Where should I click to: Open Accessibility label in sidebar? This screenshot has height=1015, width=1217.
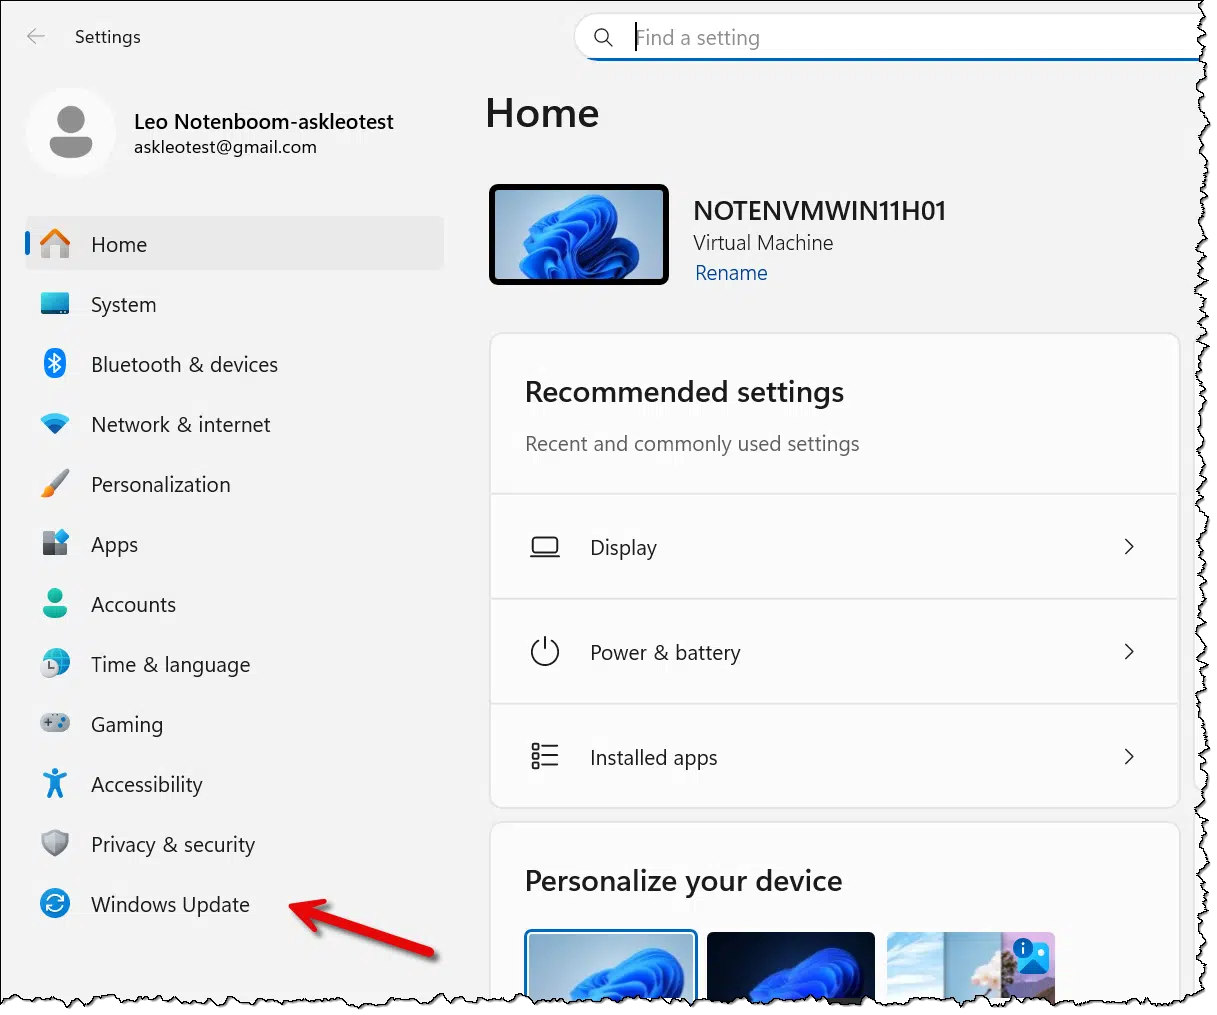point(147,785)
